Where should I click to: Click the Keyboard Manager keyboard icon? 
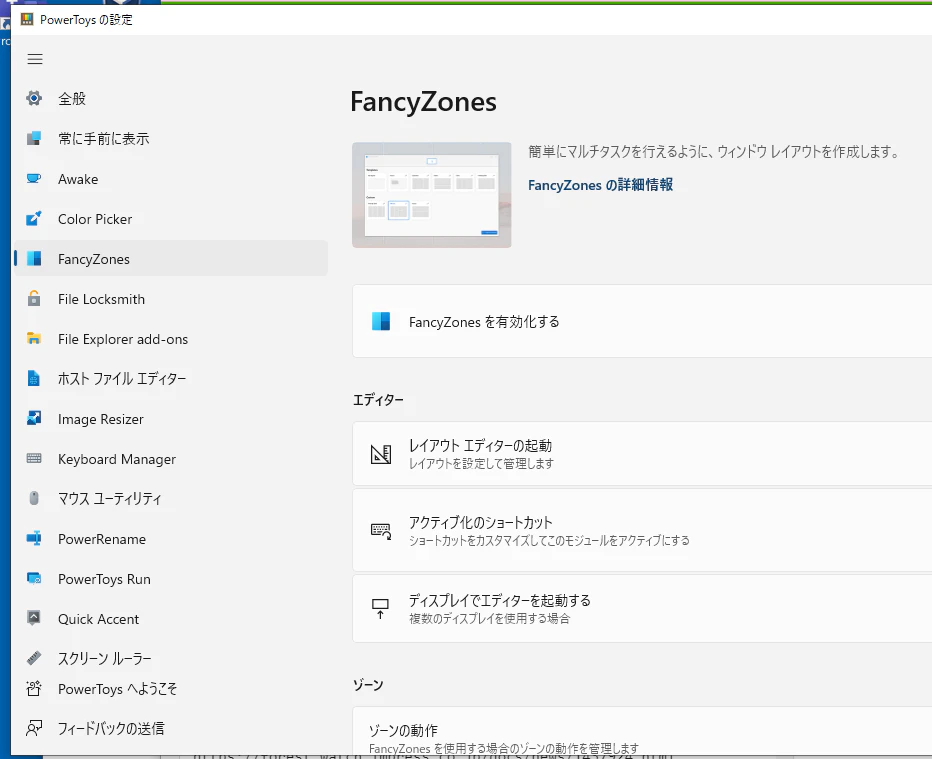[34, 458]
